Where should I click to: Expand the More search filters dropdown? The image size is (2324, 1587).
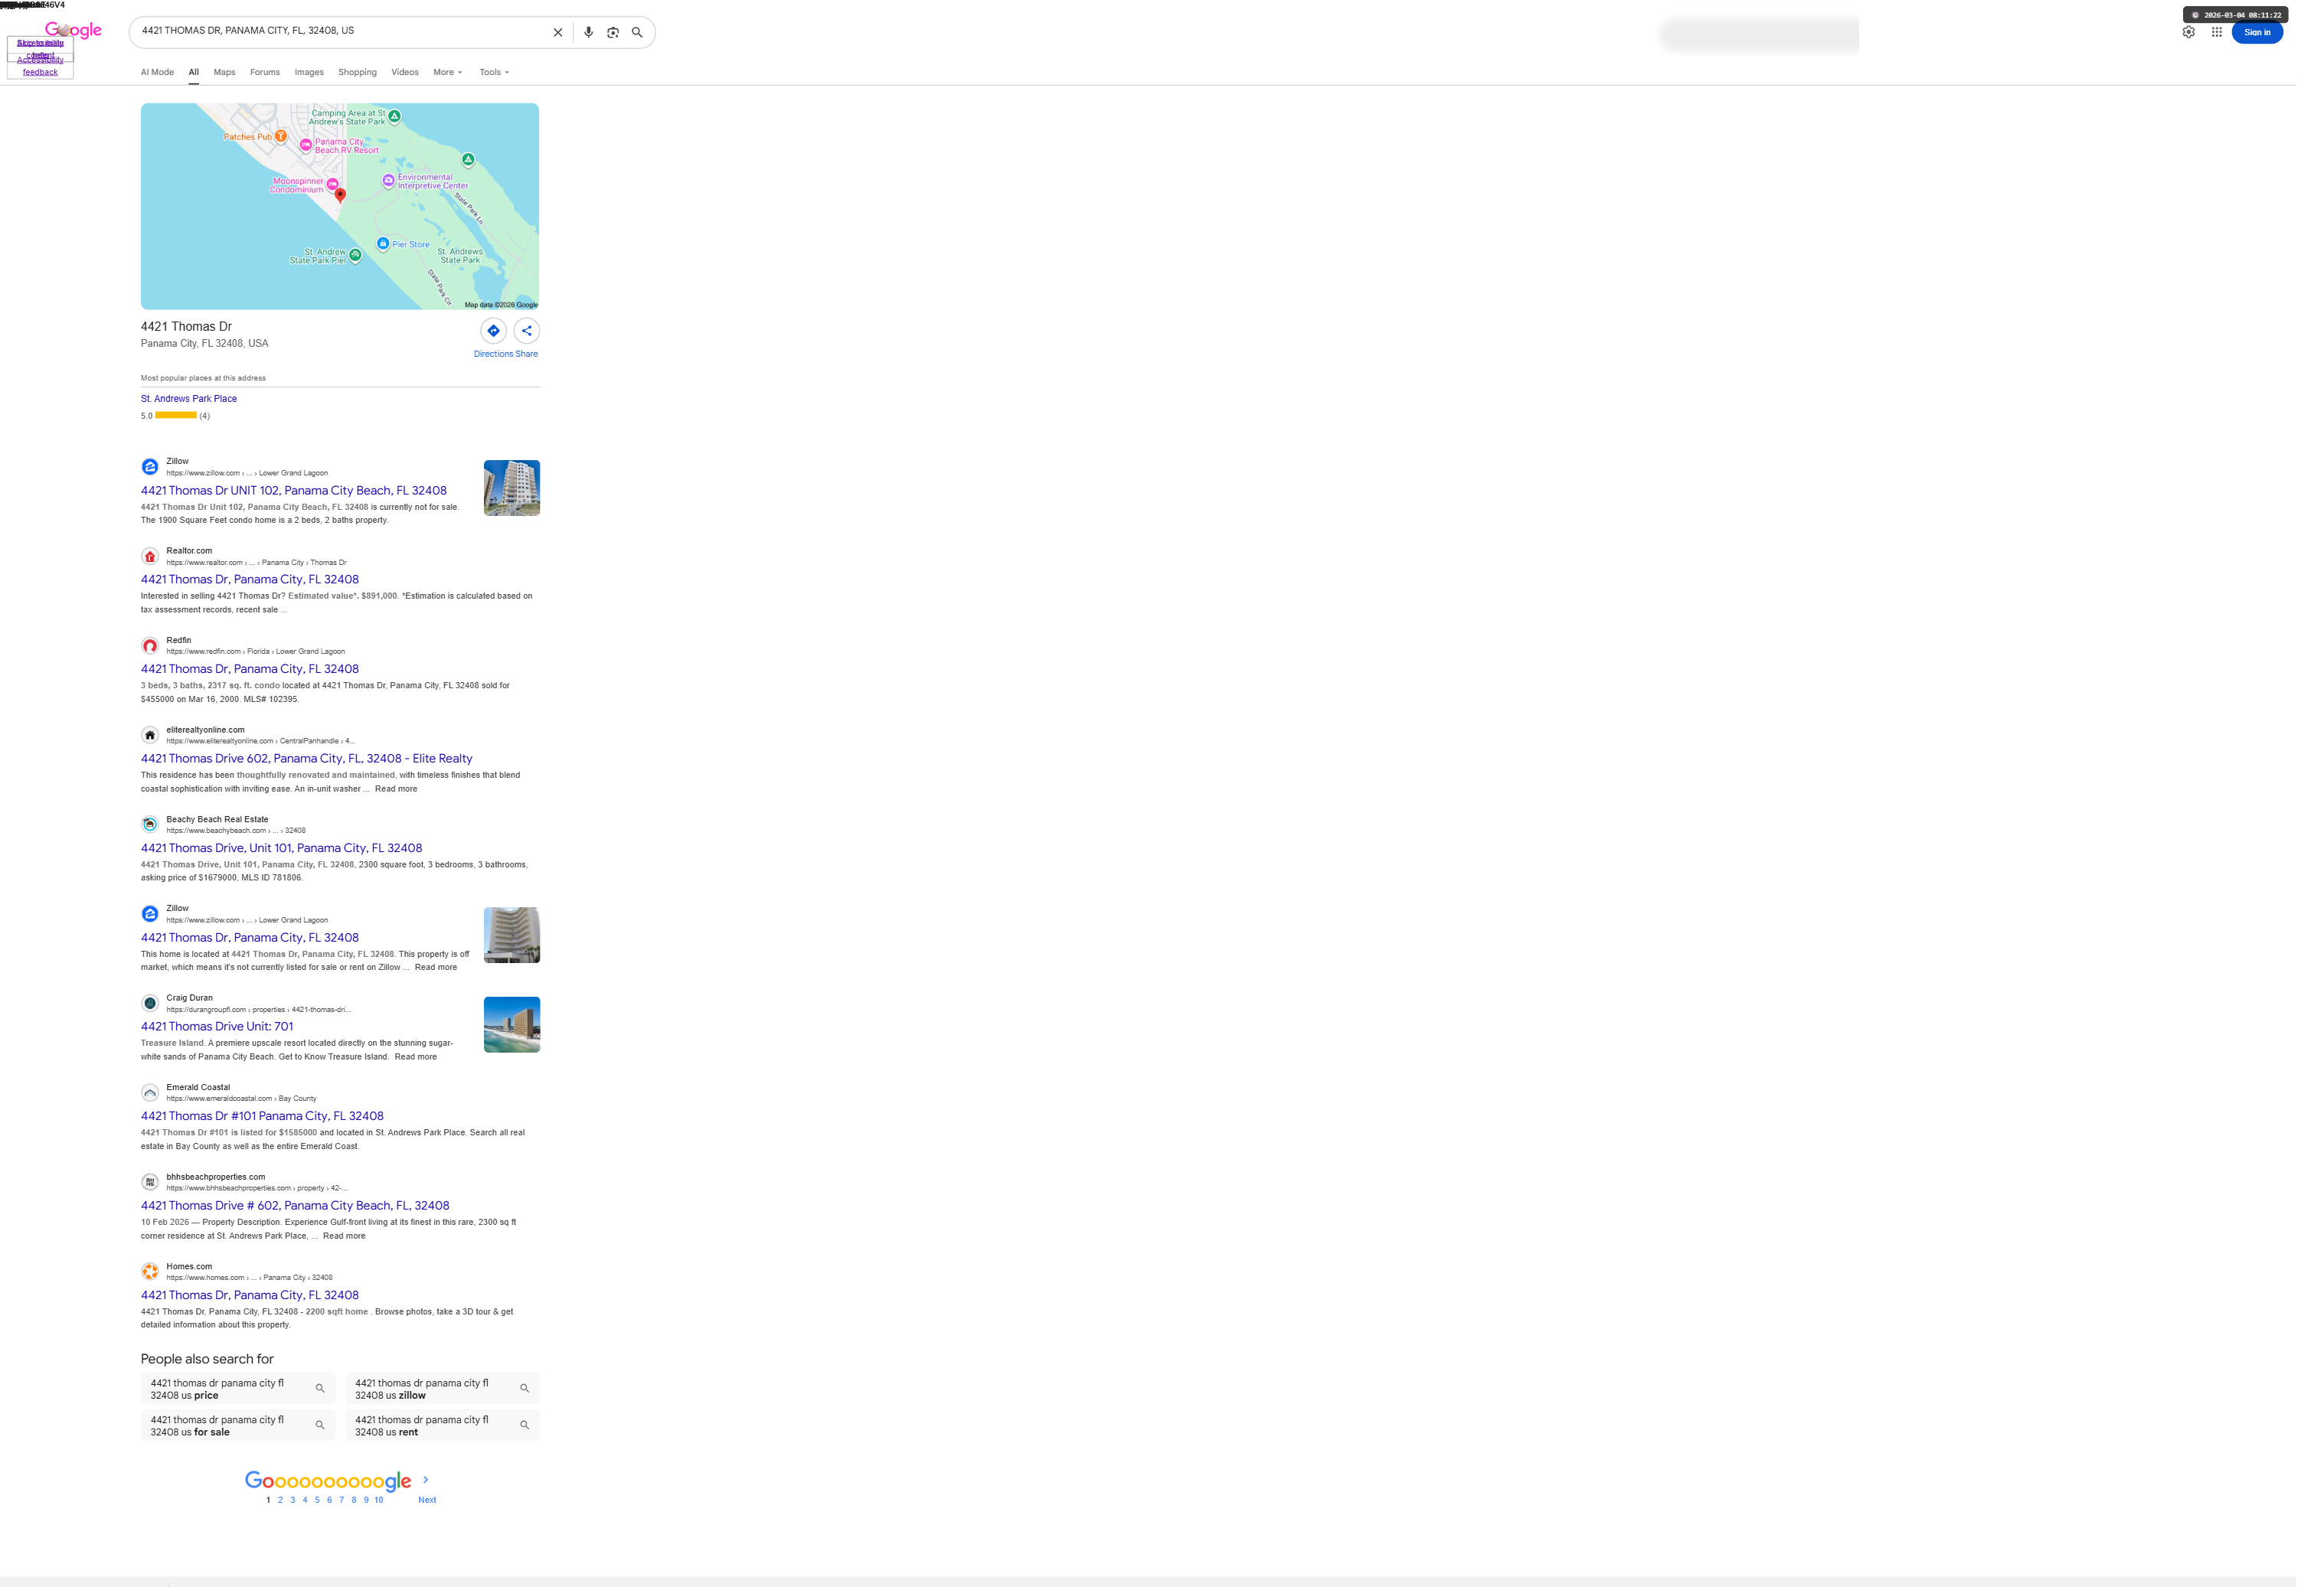(x=447, y=72)
